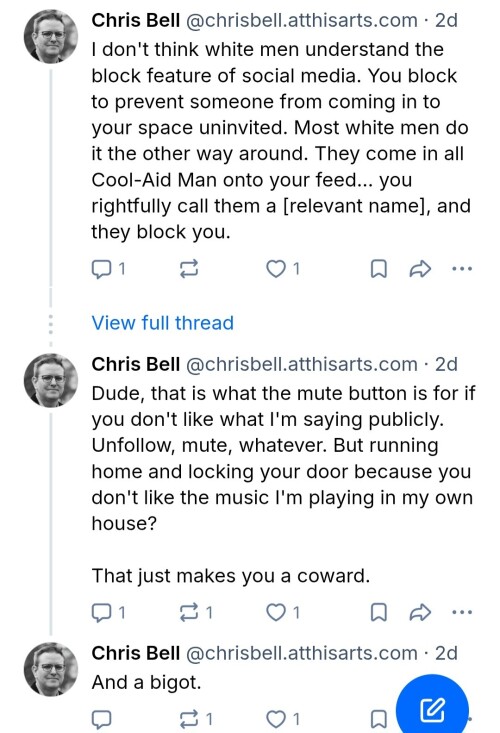500x733 pixels.
Task: Reply to the 'And a bigot' post
Action: pyautogui.click(x=101, y=719)
